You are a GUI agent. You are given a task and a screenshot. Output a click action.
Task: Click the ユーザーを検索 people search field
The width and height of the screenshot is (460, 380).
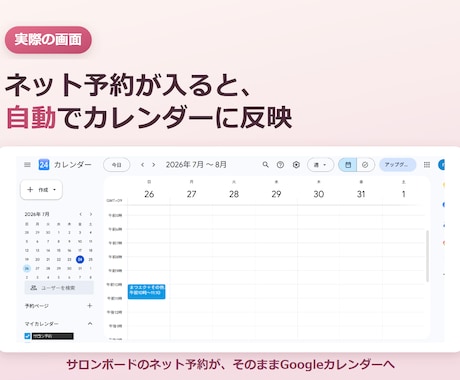59,288
